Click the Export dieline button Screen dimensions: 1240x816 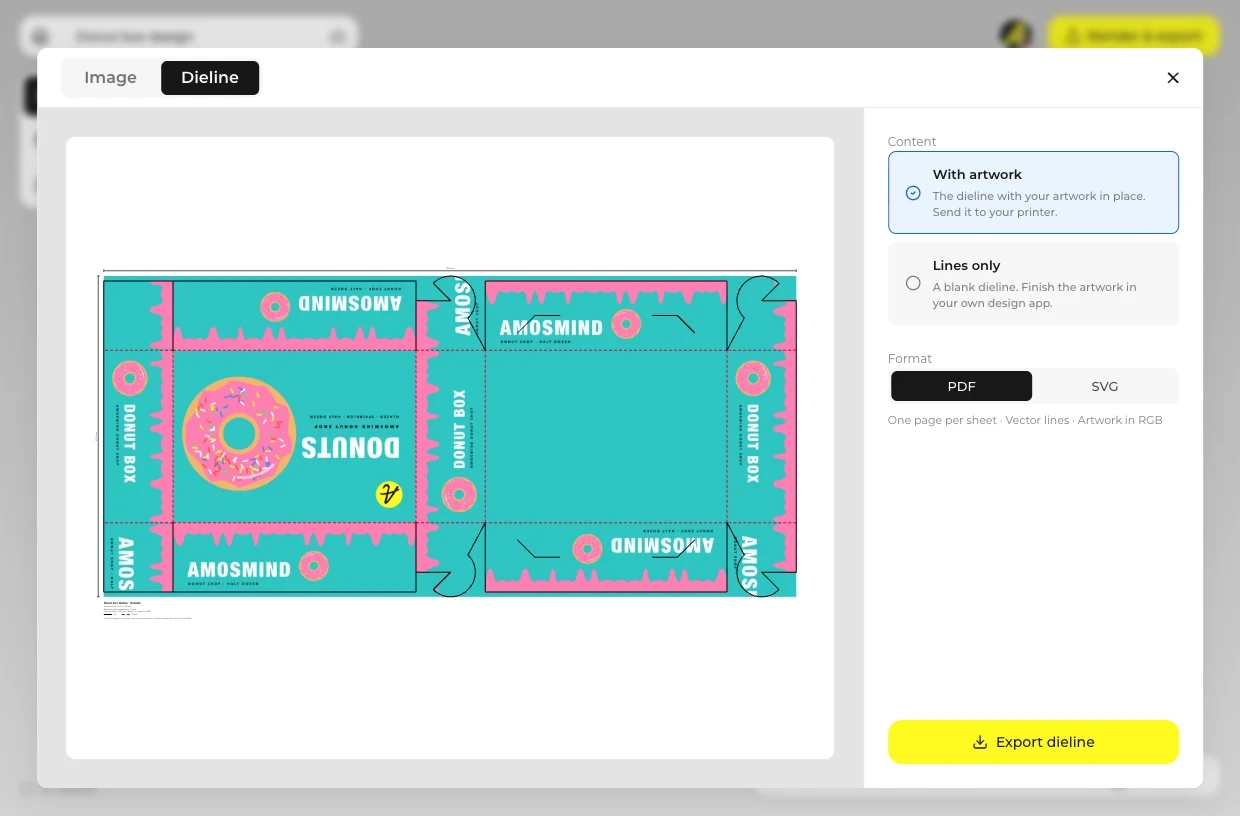tap(1033, 742)
